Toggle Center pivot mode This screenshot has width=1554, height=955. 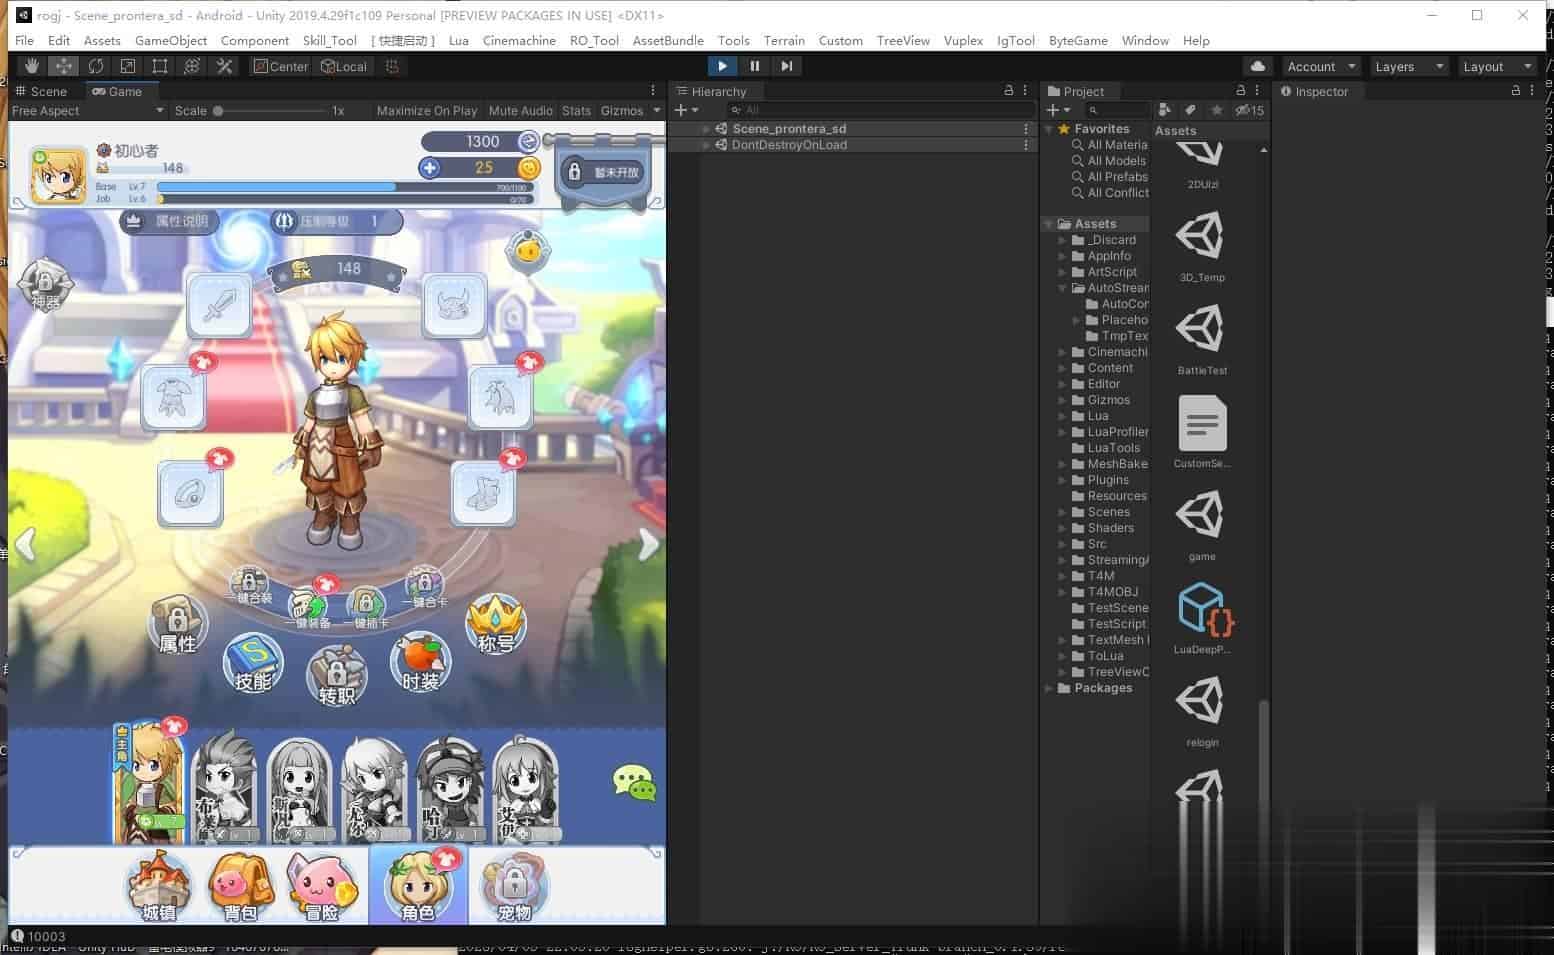pyautogui.click(x=281, y=66)
